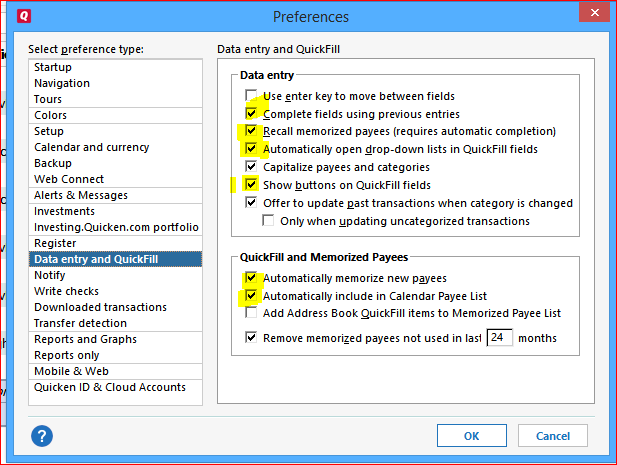617x465 pixels.
Task: Select Navigation in preference list
Action: (x=115, y=83)
